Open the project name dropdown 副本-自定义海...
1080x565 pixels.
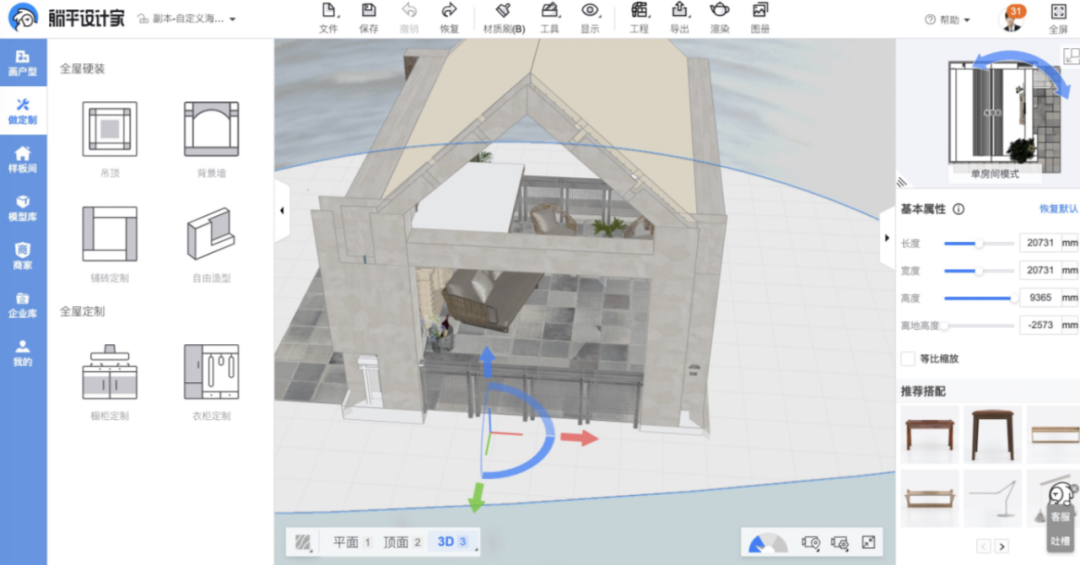tap(187, 19)
